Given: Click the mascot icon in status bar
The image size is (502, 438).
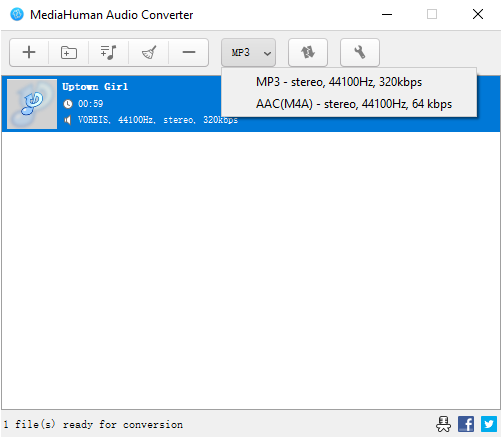Looking at the screenshot, I should coord(443,424).
